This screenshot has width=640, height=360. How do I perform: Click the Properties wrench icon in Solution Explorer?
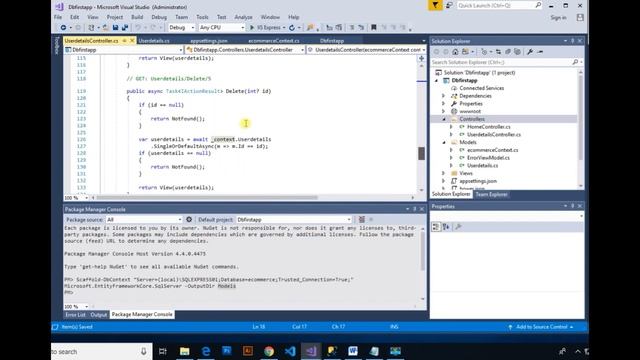click(530, 52)
